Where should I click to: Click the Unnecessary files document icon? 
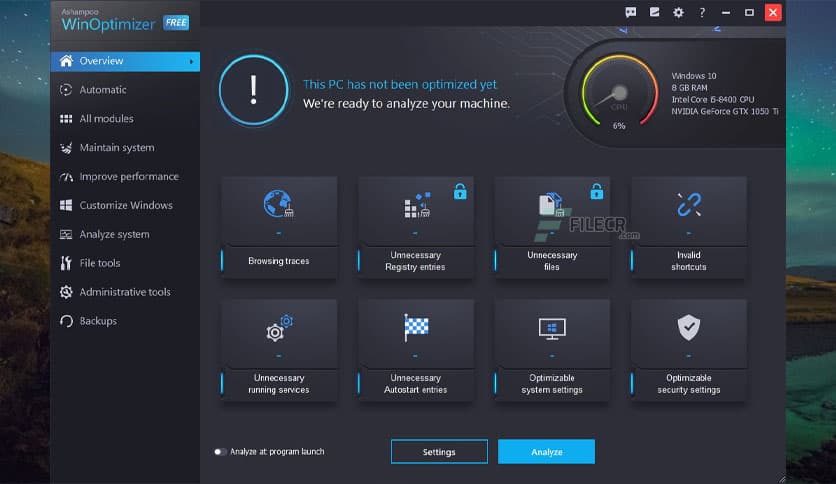(551, 205)
